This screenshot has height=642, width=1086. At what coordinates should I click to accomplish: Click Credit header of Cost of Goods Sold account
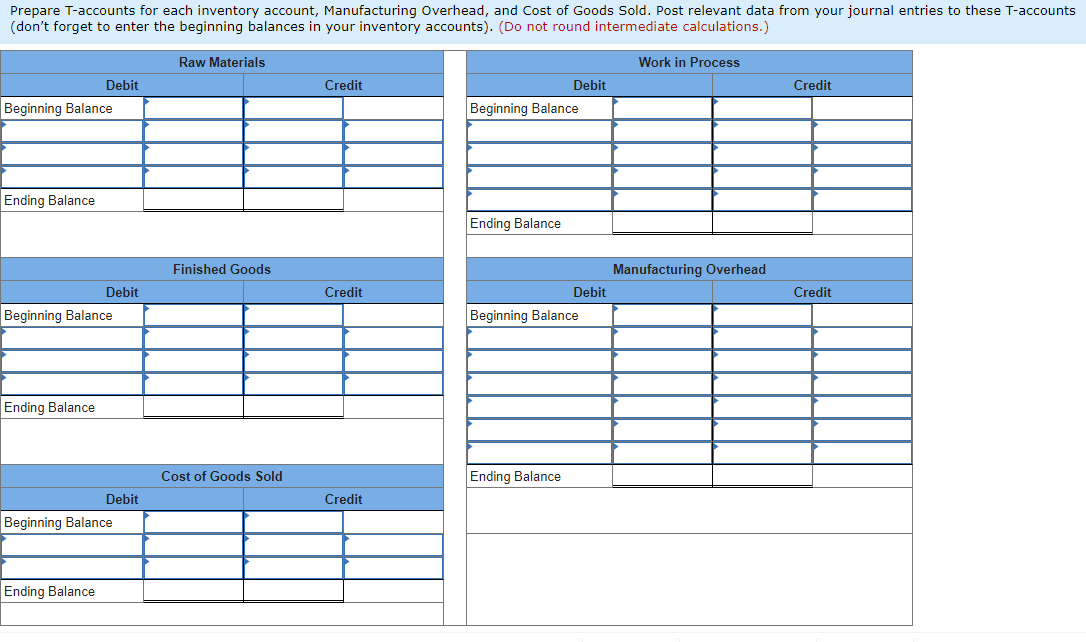344,499
